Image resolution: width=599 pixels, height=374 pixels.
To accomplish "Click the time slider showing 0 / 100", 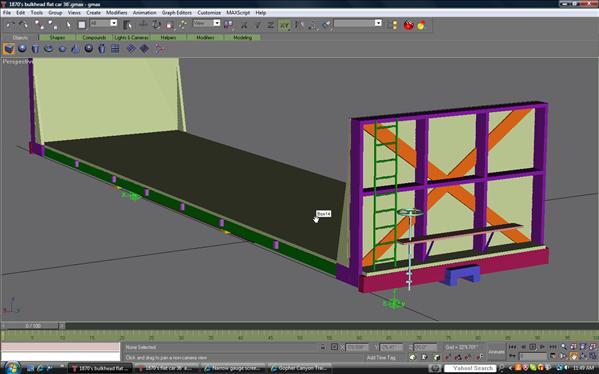I will point(33,326).
